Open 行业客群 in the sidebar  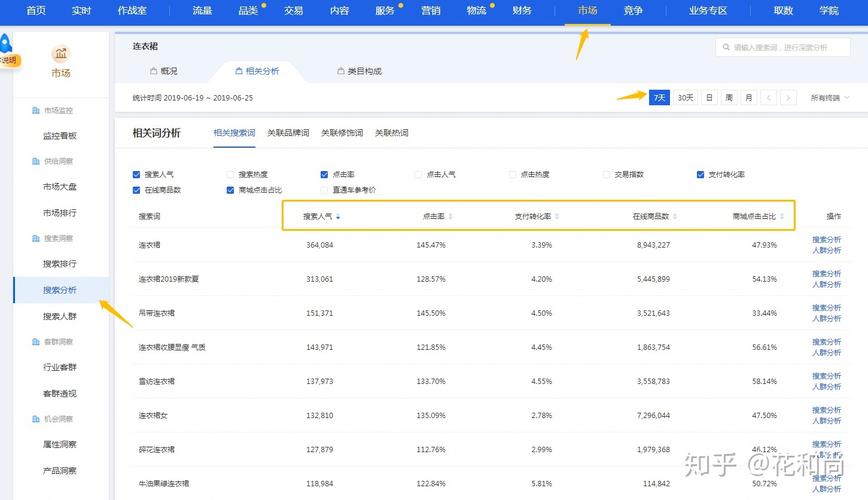coord(60,367)
